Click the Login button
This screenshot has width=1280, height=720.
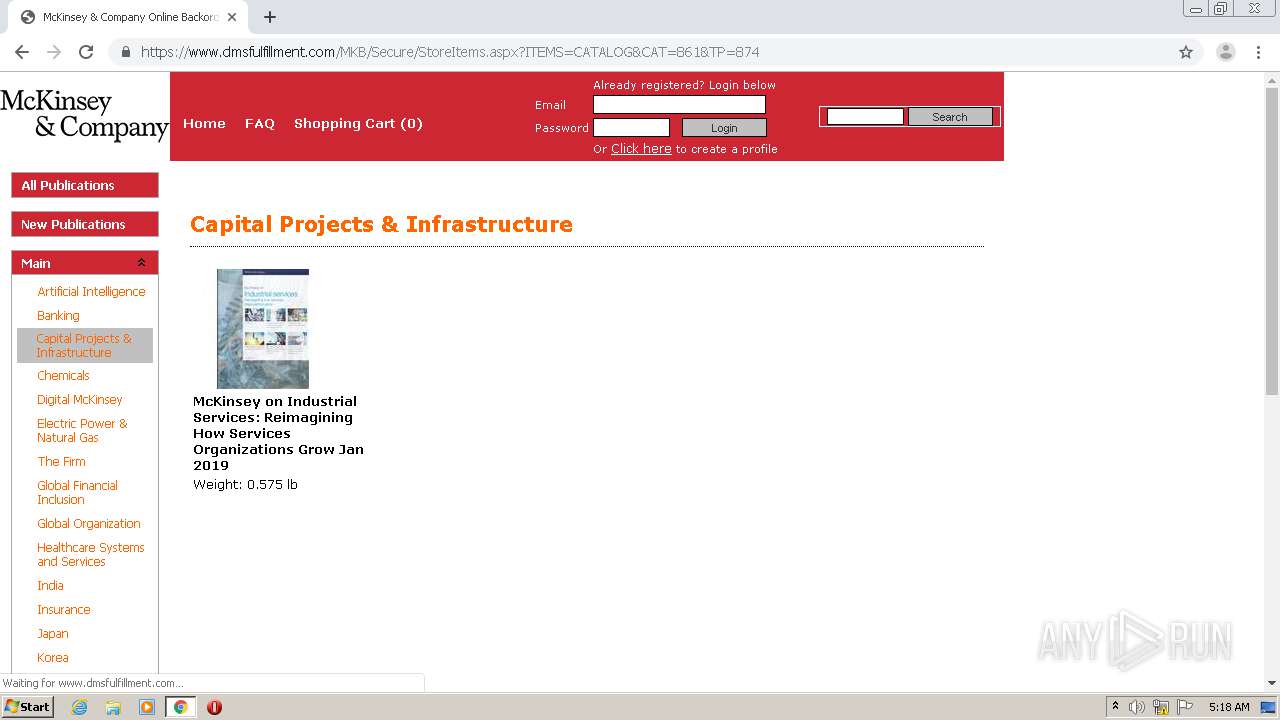724,127
